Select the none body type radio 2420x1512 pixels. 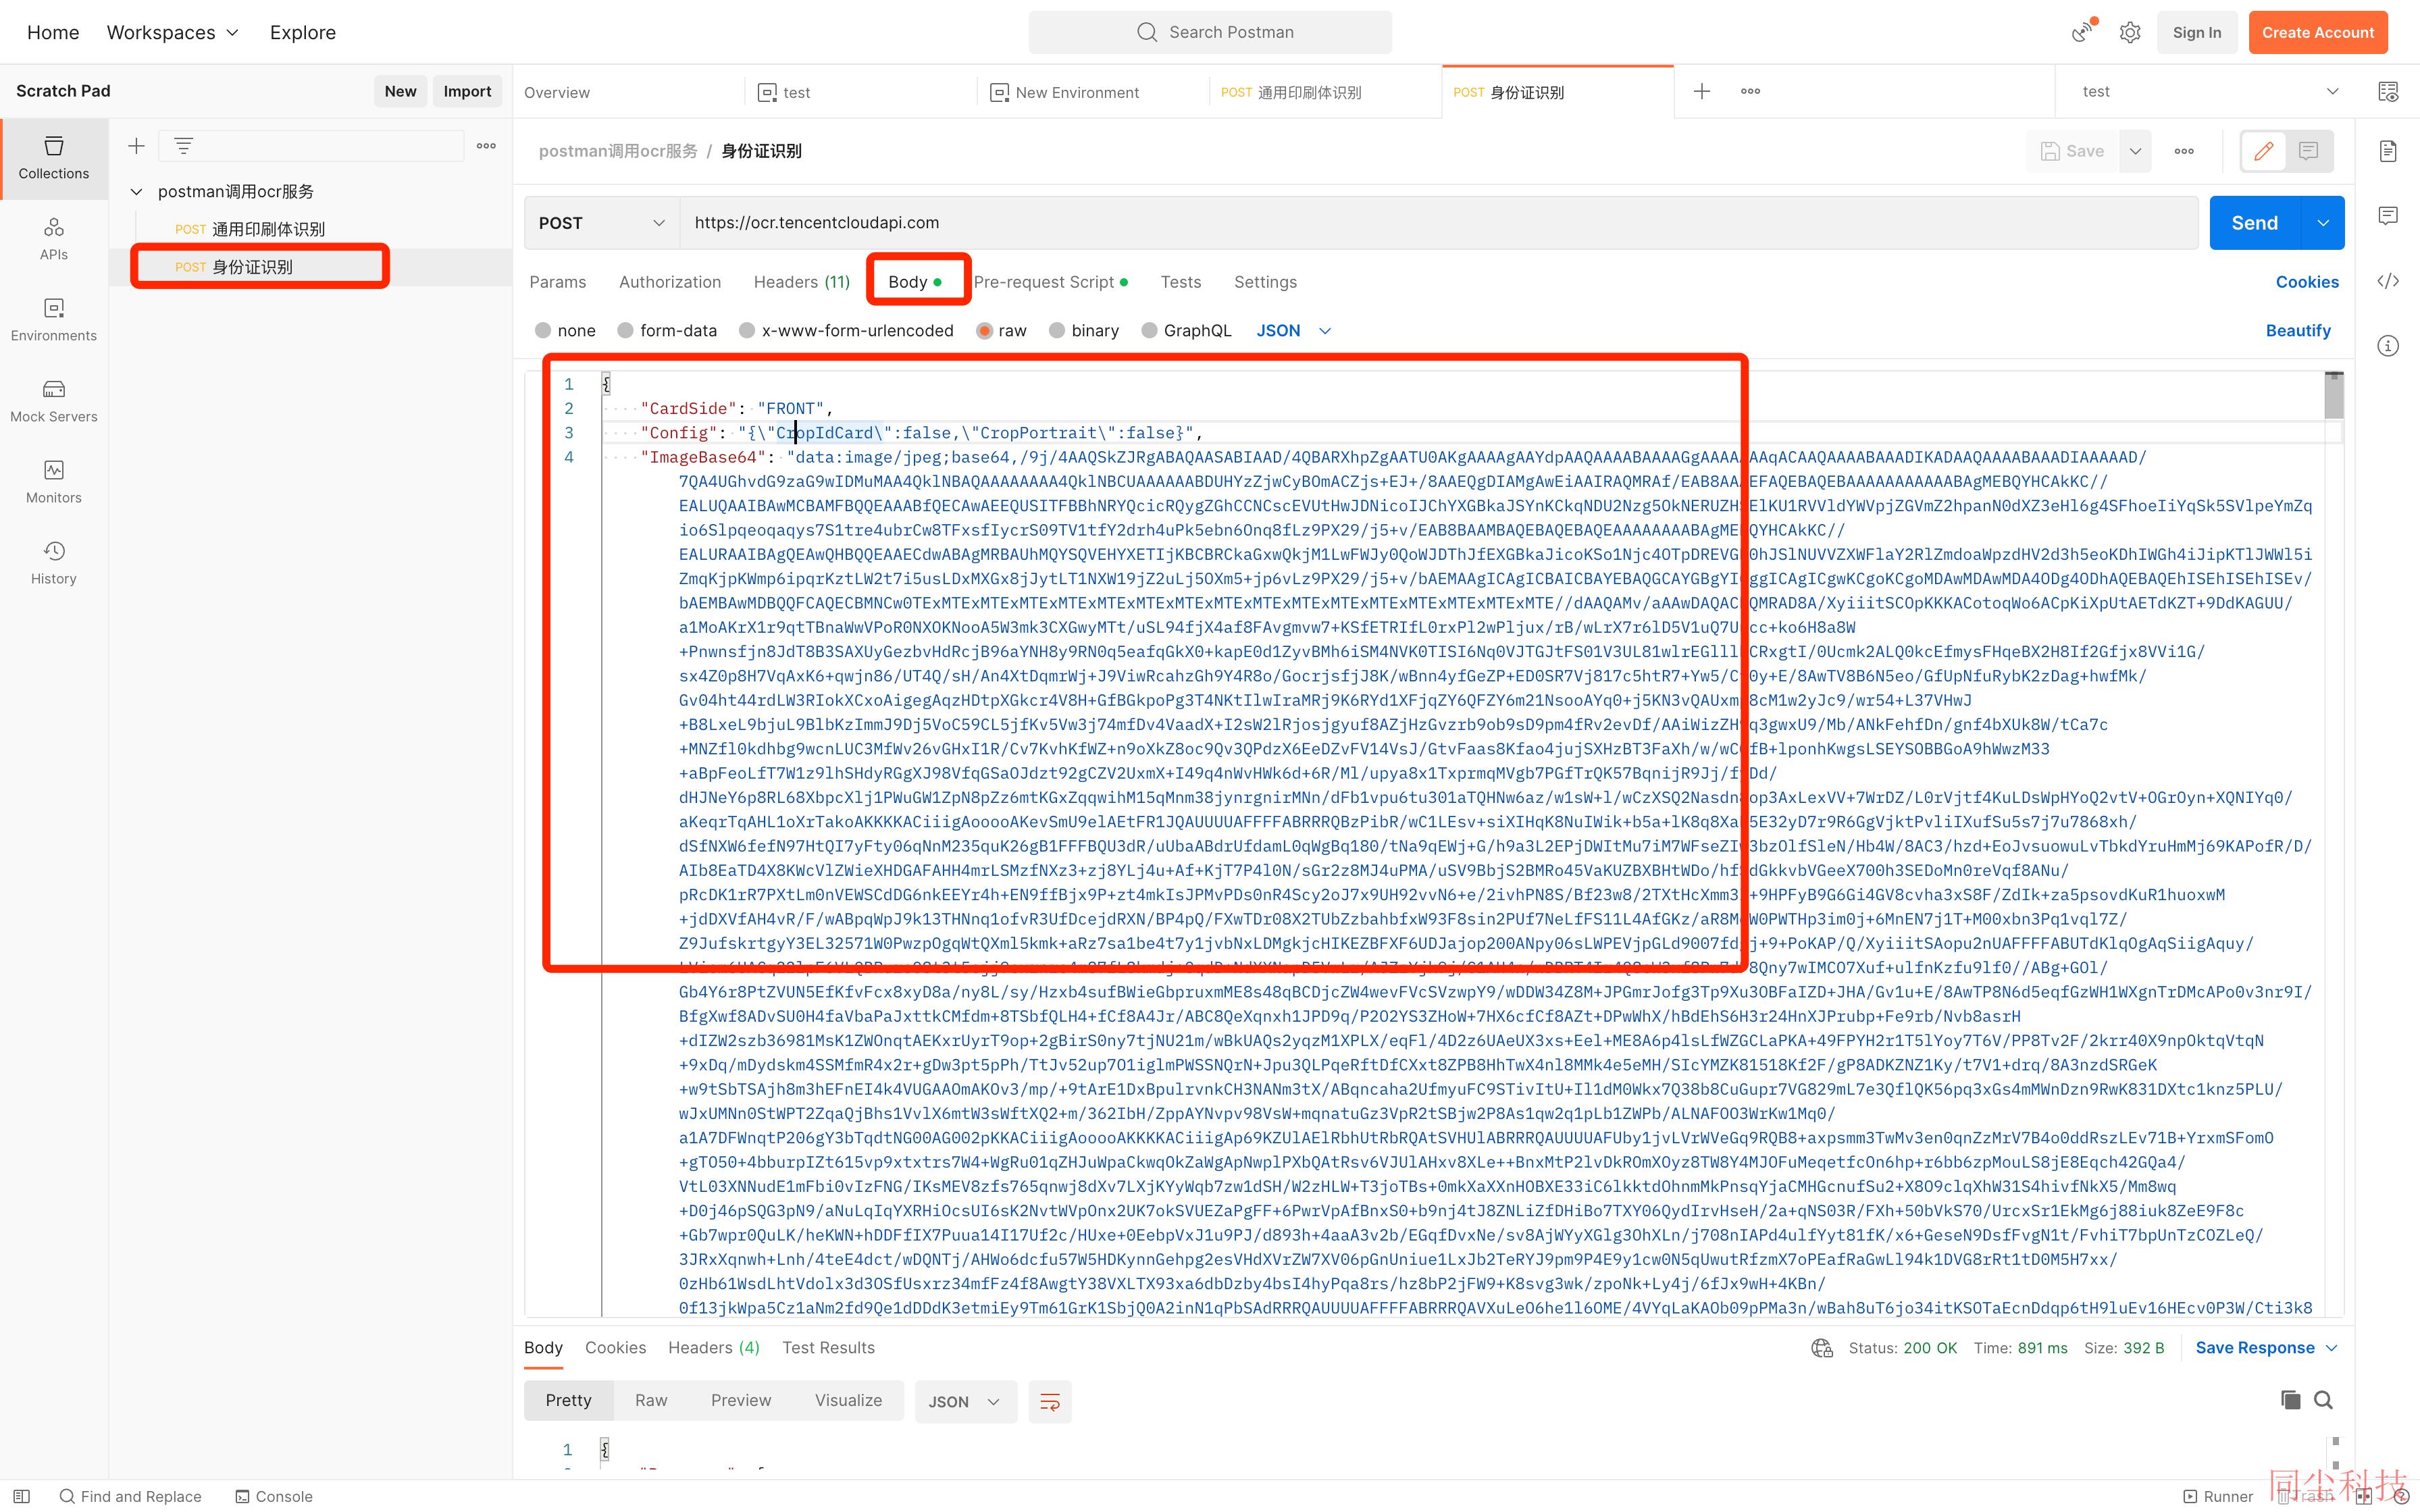(x=543, y=331)
